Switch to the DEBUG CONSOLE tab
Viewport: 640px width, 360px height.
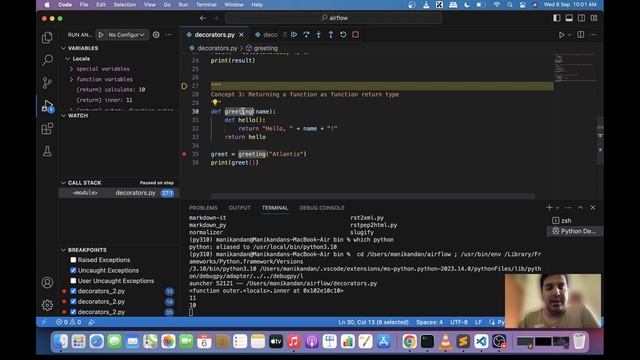point(322,208)
